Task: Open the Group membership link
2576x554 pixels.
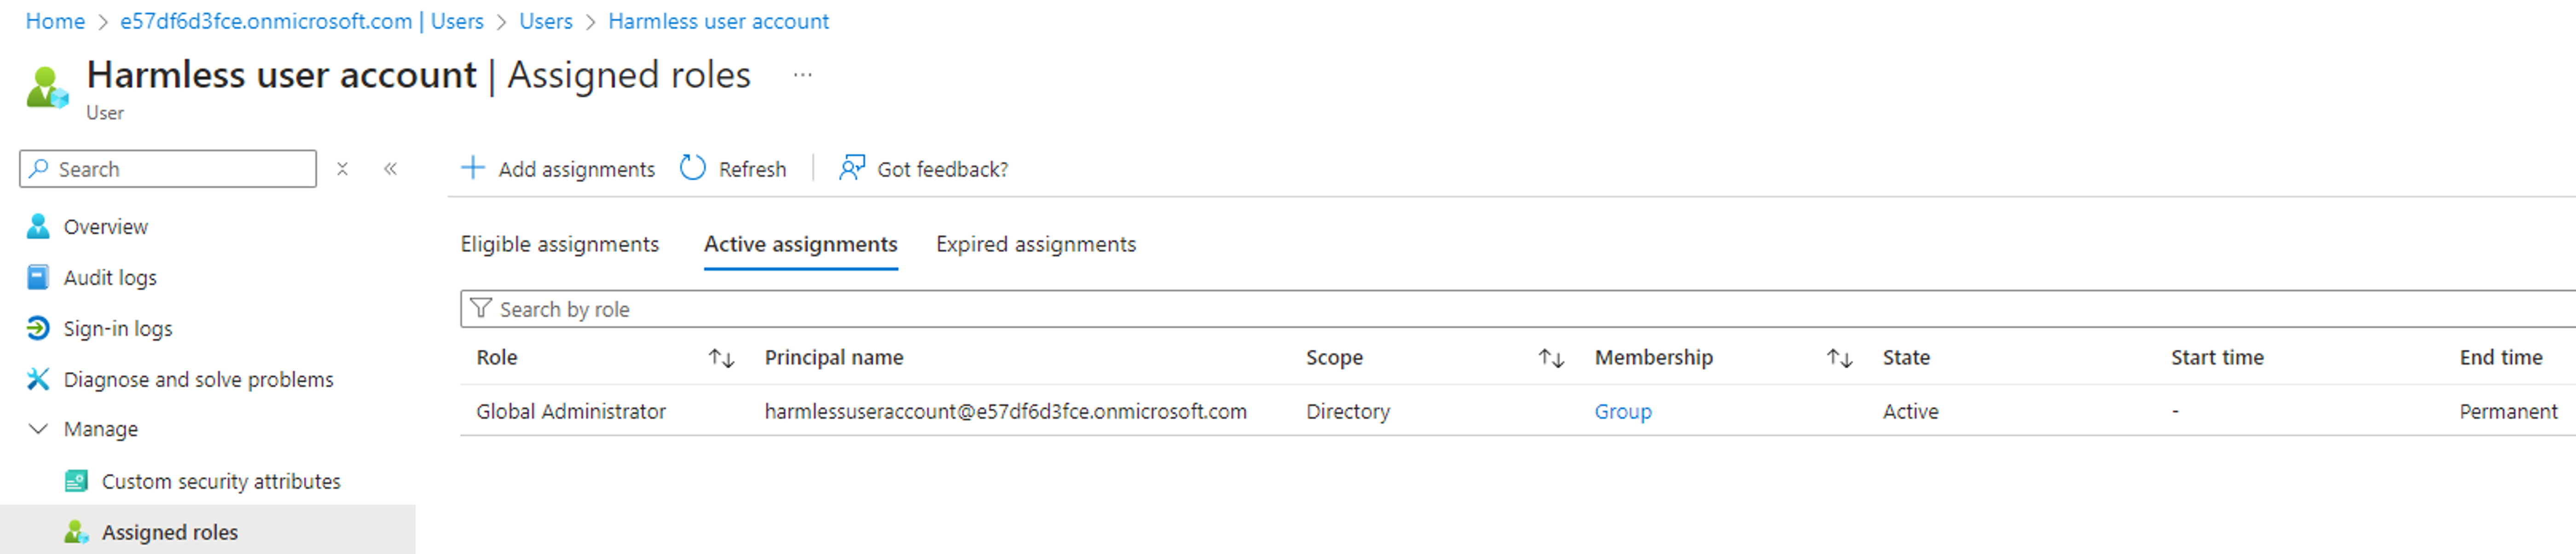Action: 1623,411
